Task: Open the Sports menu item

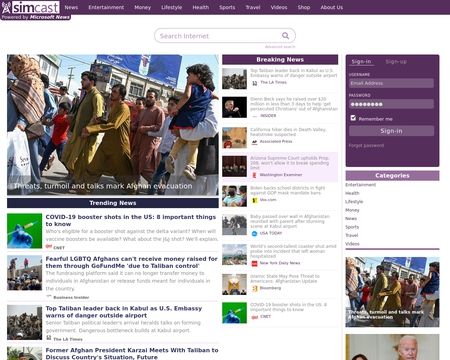Action: point(227,7)
